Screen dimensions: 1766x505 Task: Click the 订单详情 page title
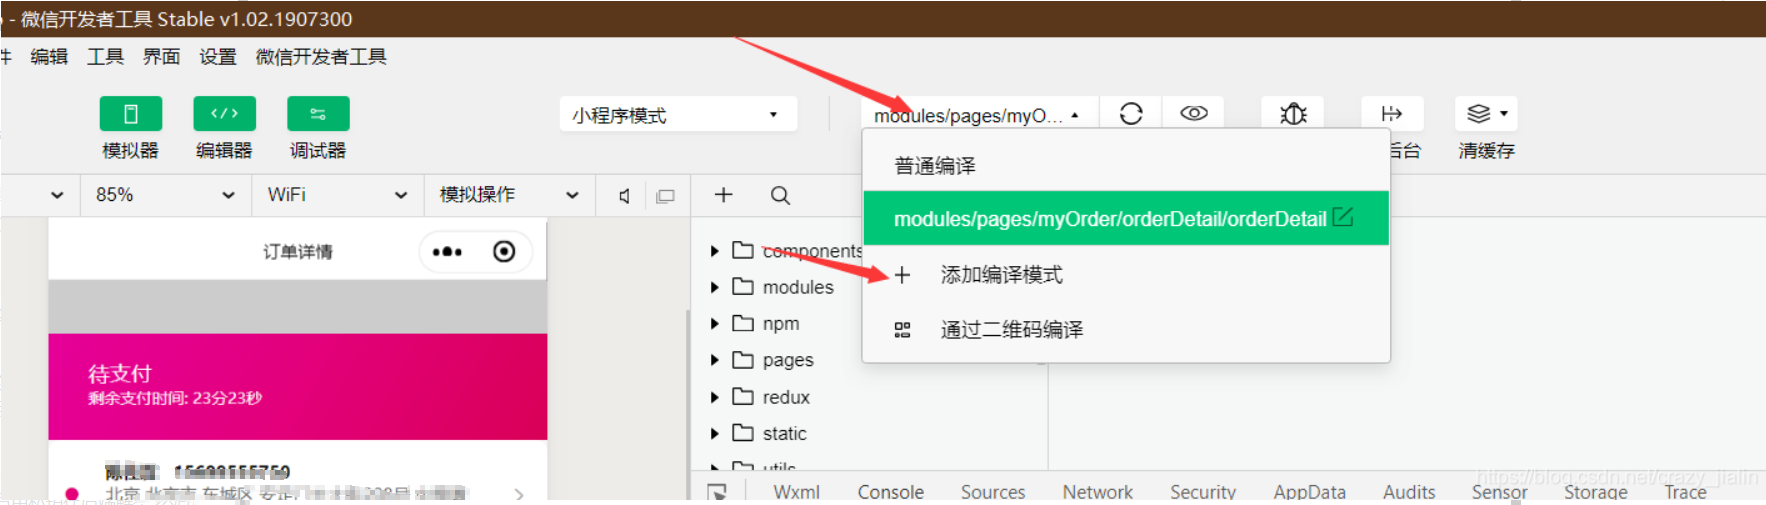tap(298, 252)
